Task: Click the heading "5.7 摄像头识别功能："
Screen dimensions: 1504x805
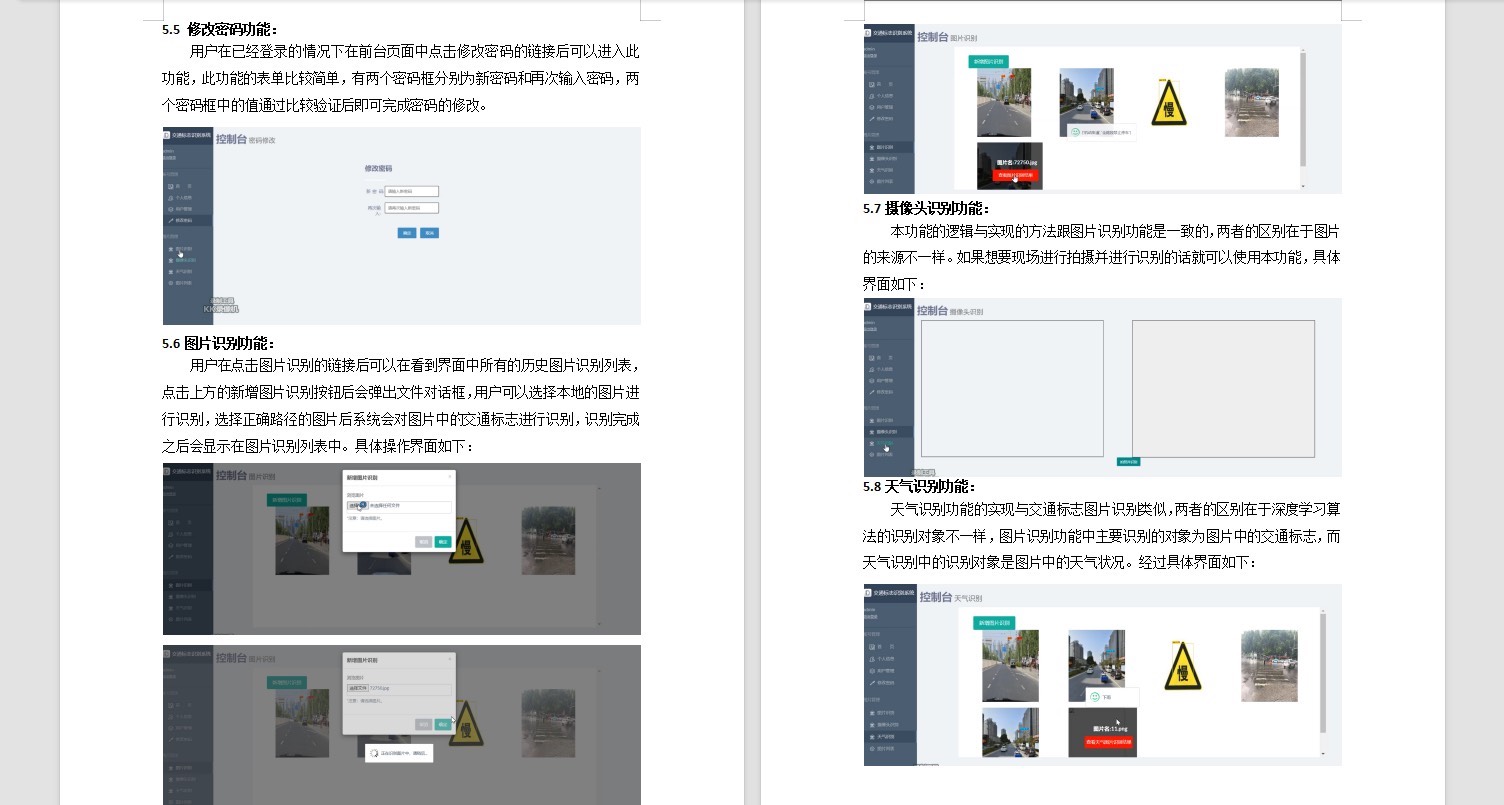Action: pos(926,208)
